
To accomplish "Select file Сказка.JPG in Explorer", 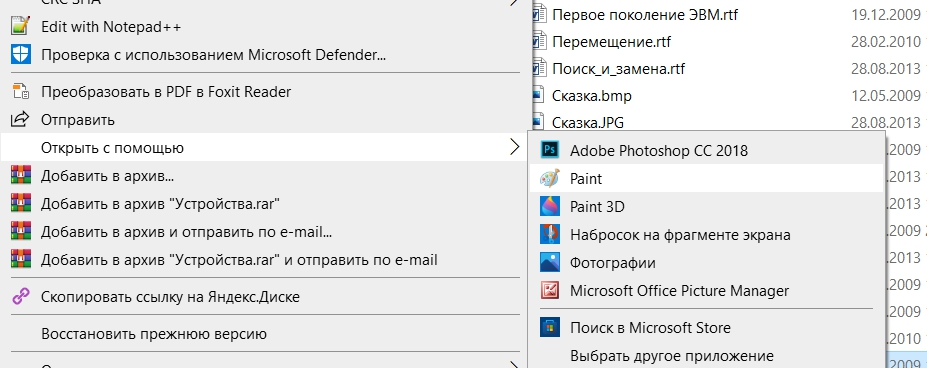I will (588, 122).
